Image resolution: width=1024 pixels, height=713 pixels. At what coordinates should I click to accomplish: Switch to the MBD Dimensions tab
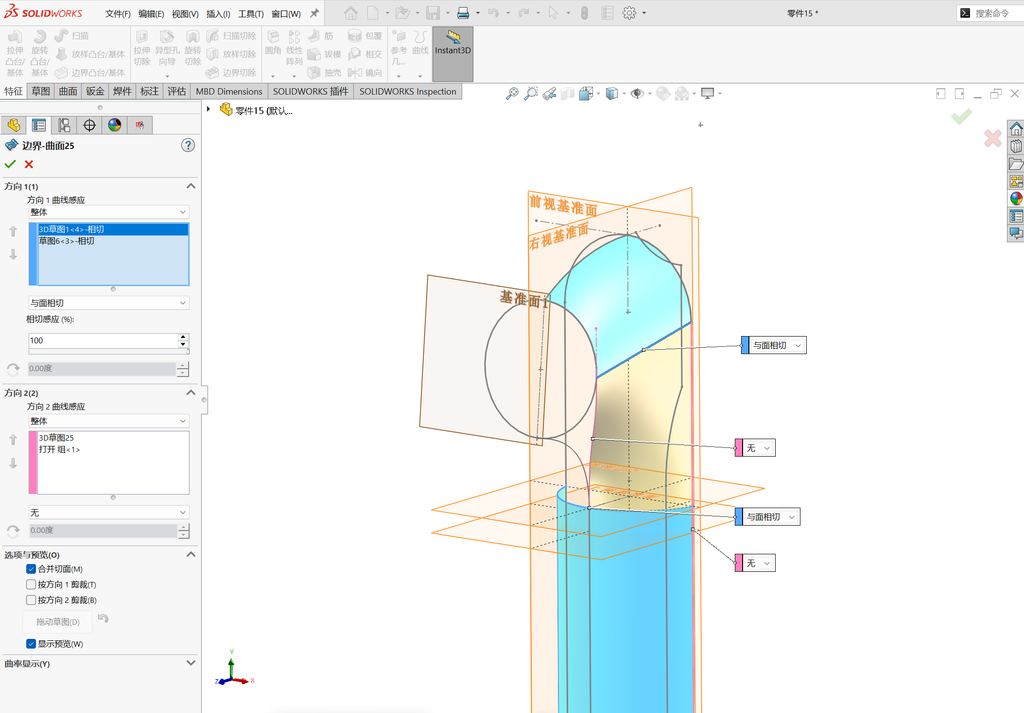point(229,91)
